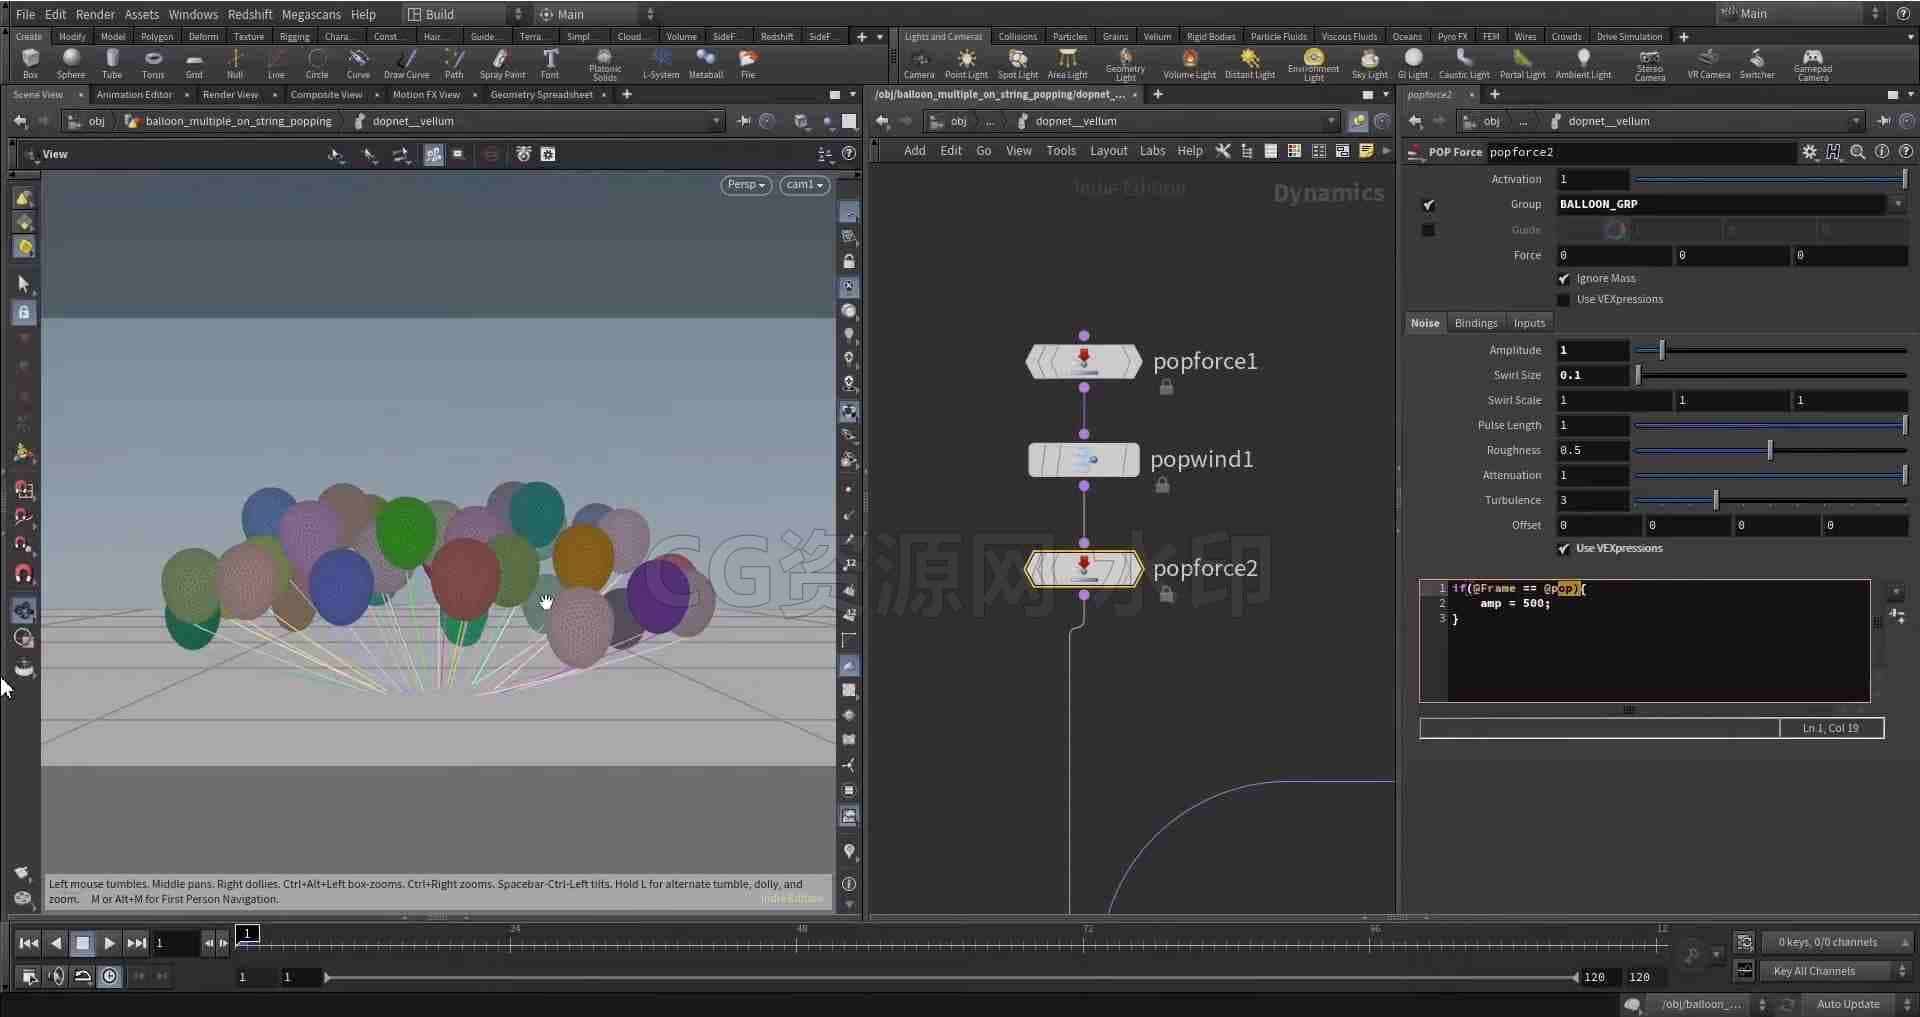Add a Spot Light from shelf
This screenshot has width=1920, height=1017.
tap(1018, 64)
